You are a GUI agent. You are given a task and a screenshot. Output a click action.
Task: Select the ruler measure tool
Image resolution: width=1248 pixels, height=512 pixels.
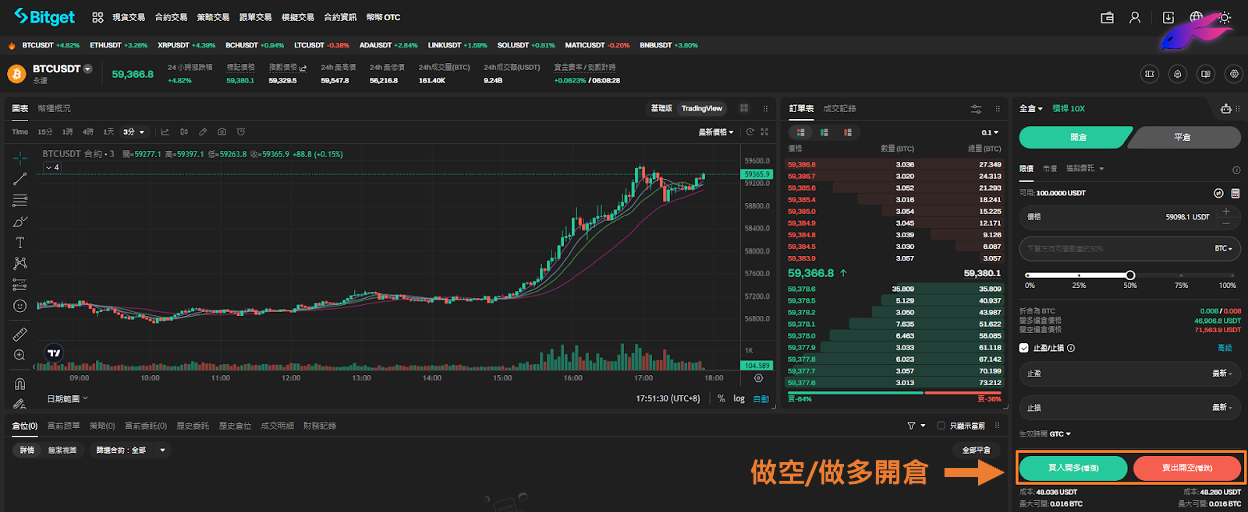click(x=20, y=334)
